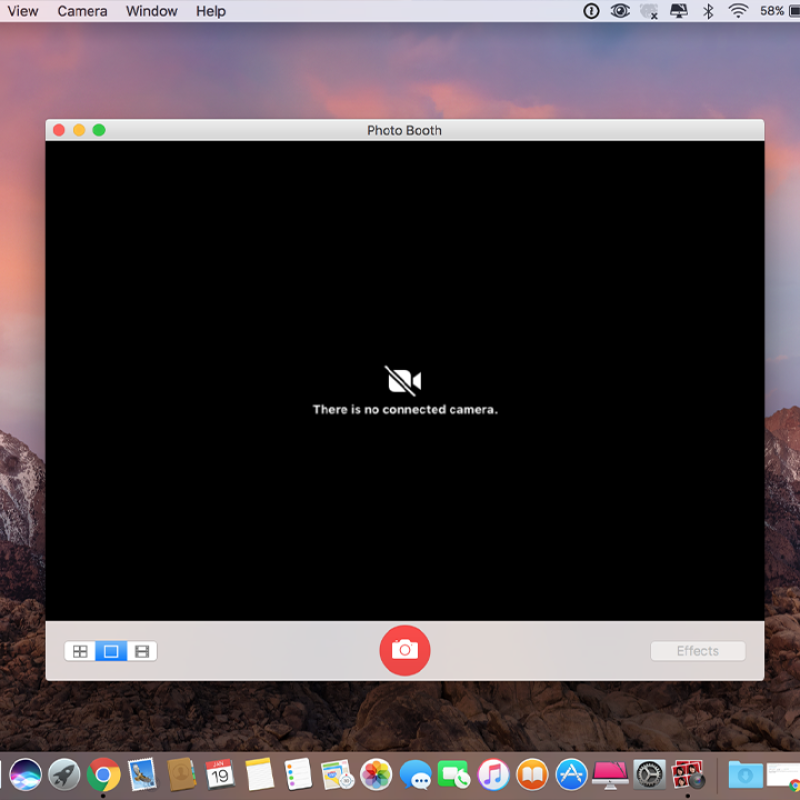The image size is (800, 800).
Task: Open the Window menu
Action: point(152,11)
